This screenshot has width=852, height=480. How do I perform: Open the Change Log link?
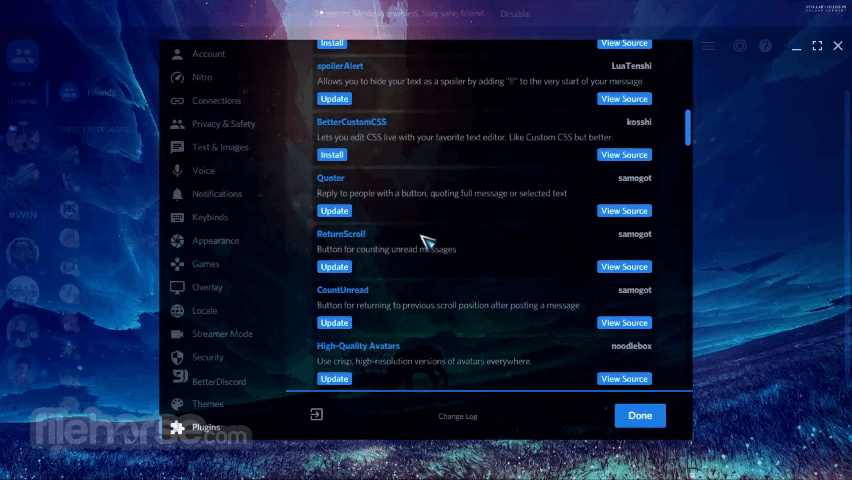pyautogui.click(x=458, y=416)
